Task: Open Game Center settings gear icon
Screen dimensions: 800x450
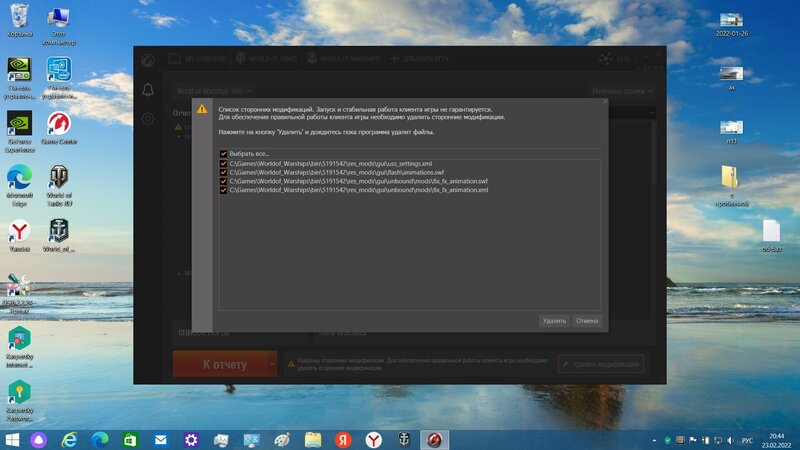Action: coord(148,119)
